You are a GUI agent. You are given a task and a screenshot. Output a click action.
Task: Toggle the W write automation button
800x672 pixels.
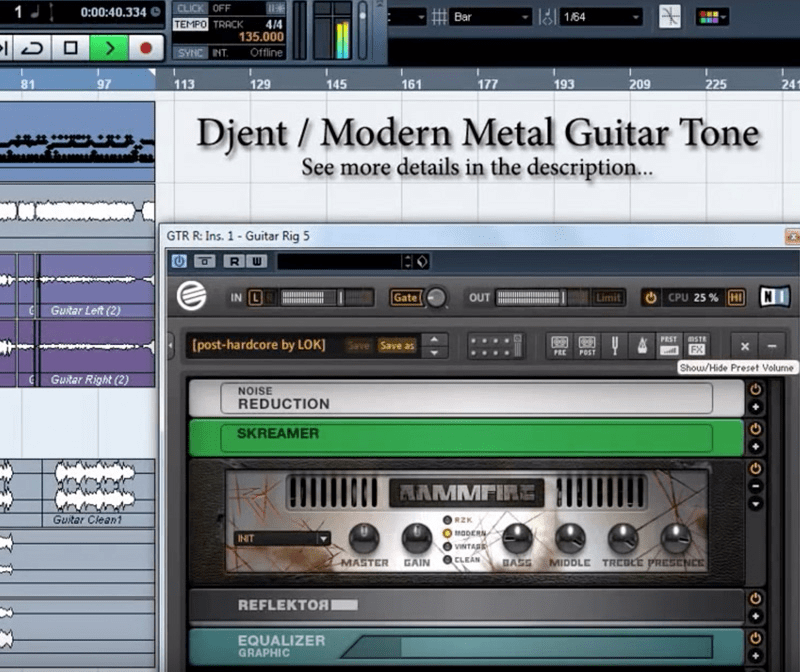(257, 261)
